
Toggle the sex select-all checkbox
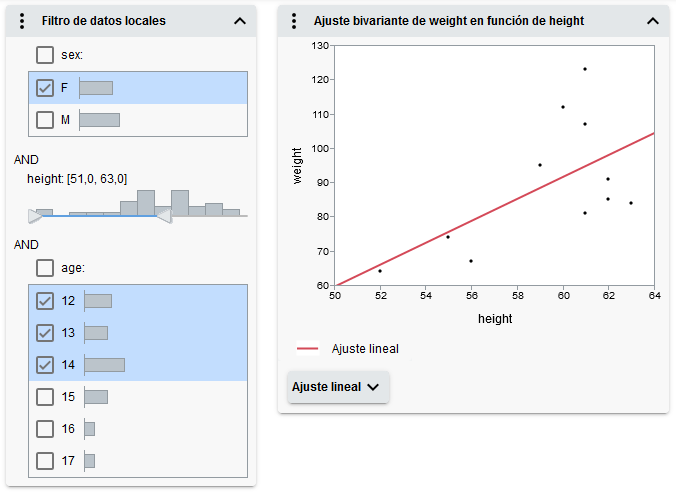click(45, 55)
